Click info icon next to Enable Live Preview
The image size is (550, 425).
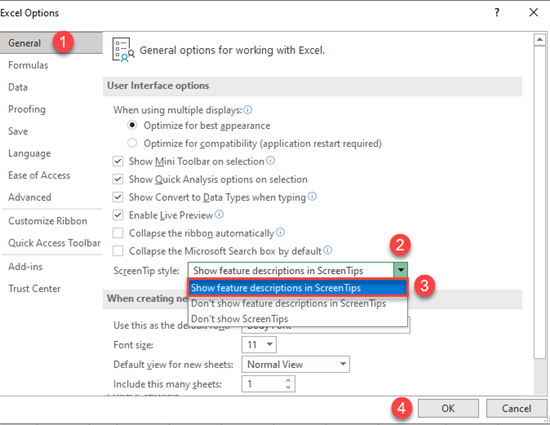pos(219,214)
